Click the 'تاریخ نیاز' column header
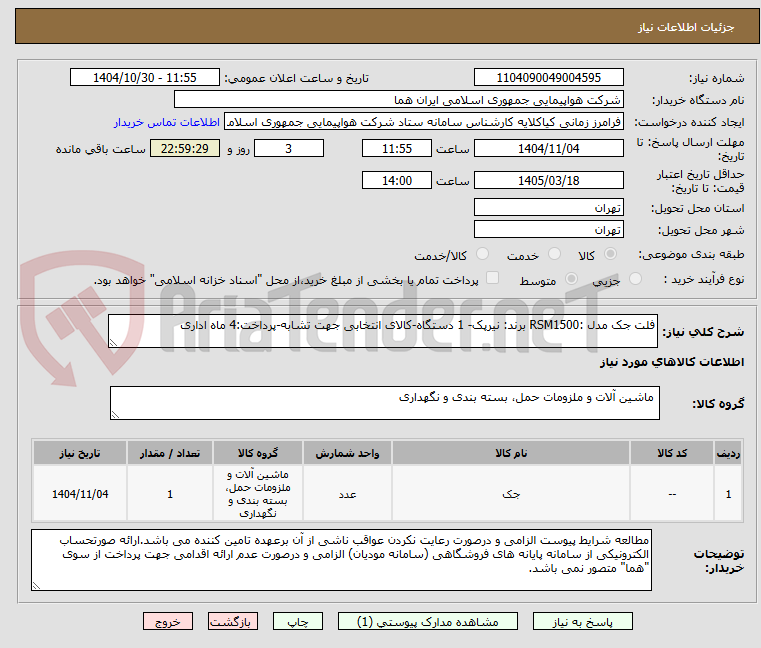Screen dimensions: 761x648 (x=80, y=453)
